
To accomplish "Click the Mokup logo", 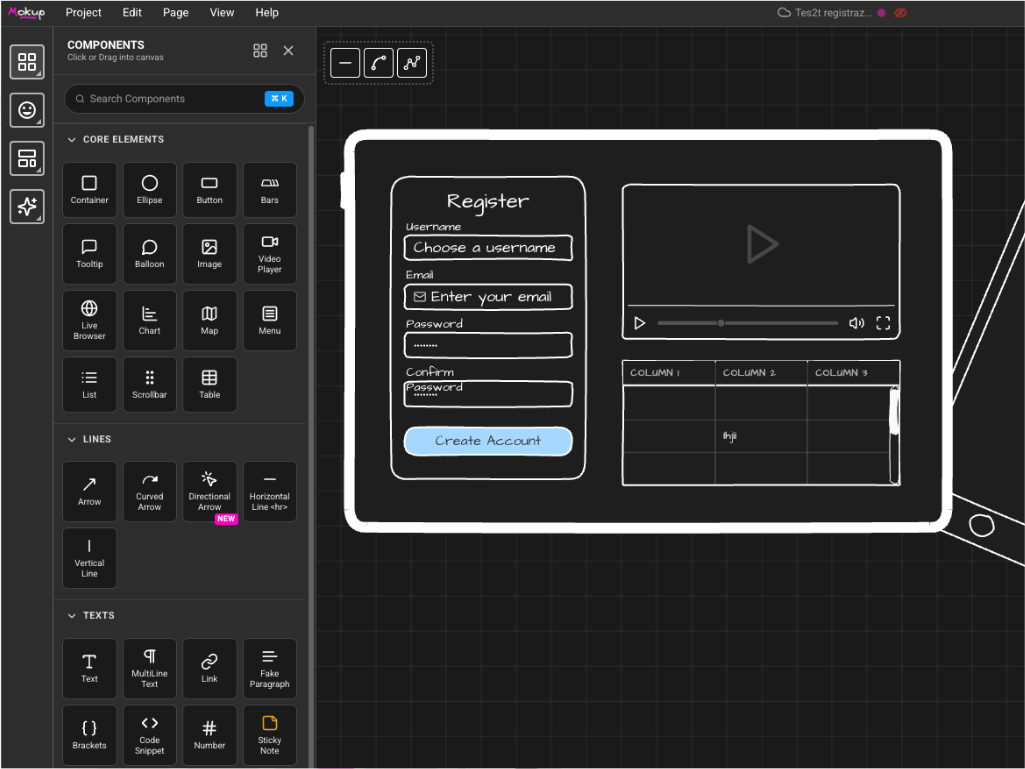I will pyautogui.click(x=26, y=12).
